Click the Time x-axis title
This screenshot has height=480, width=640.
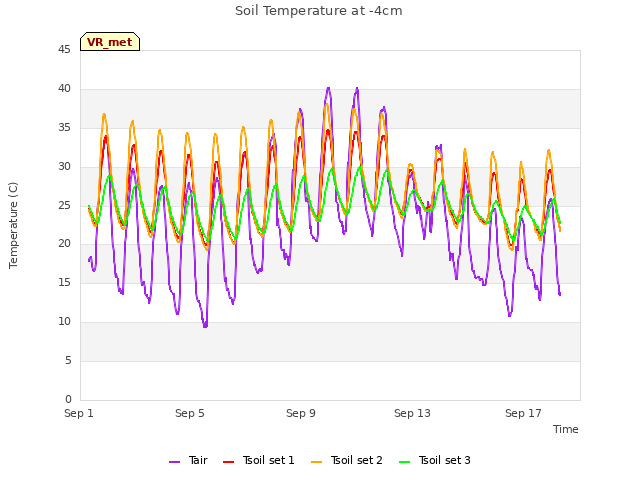click(x=566, y=429)
